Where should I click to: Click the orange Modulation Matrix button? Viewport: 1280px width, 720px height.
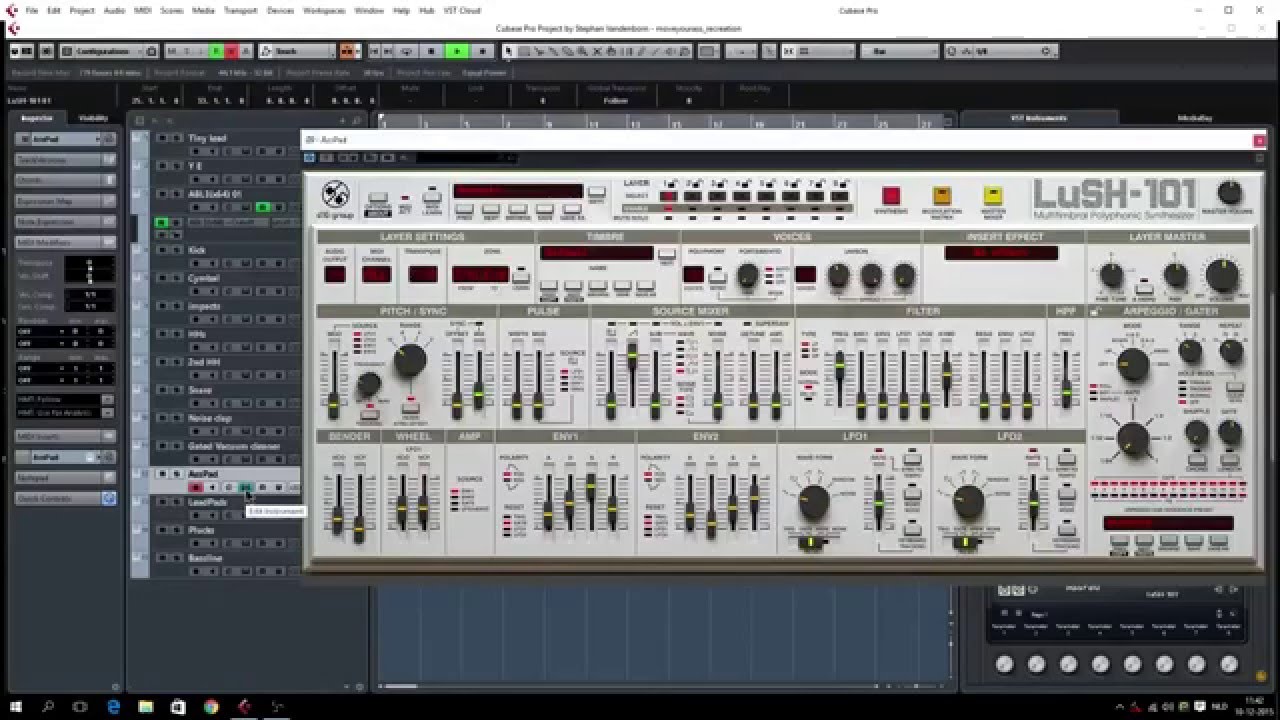tap(942, 196)
